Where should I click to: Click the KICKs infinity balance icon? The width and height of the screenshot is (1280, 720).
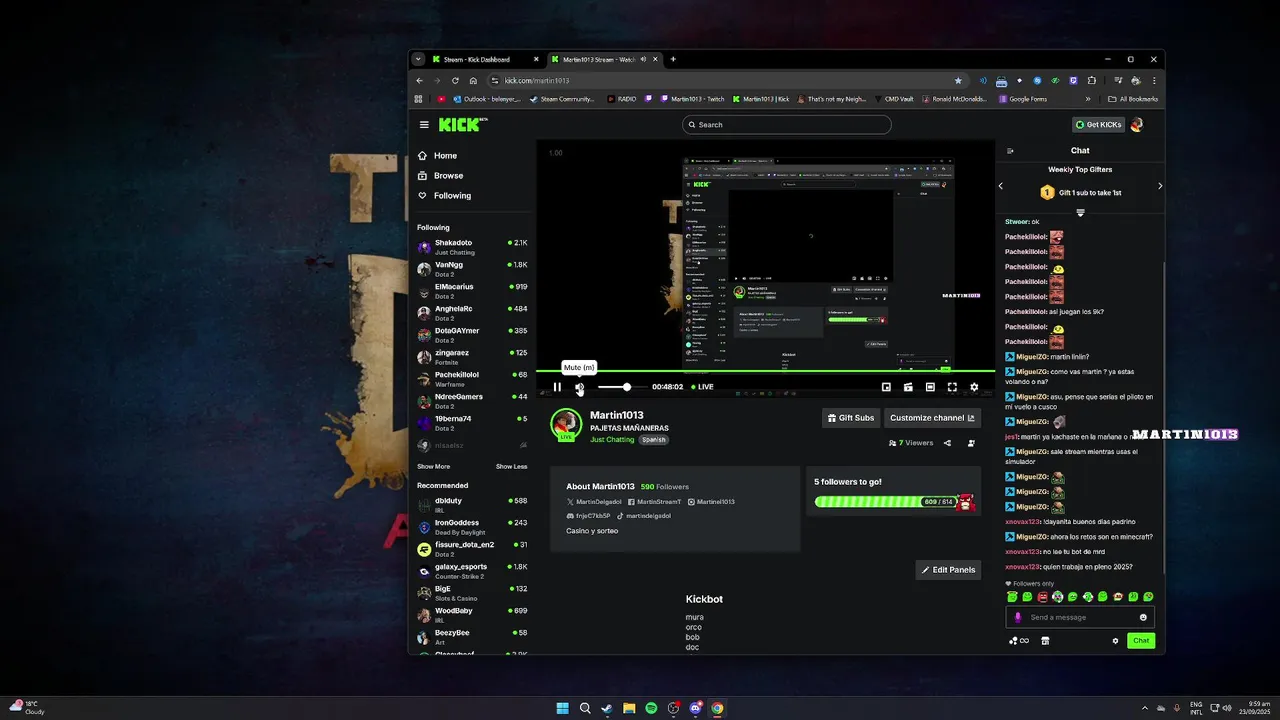[1018, 641]
